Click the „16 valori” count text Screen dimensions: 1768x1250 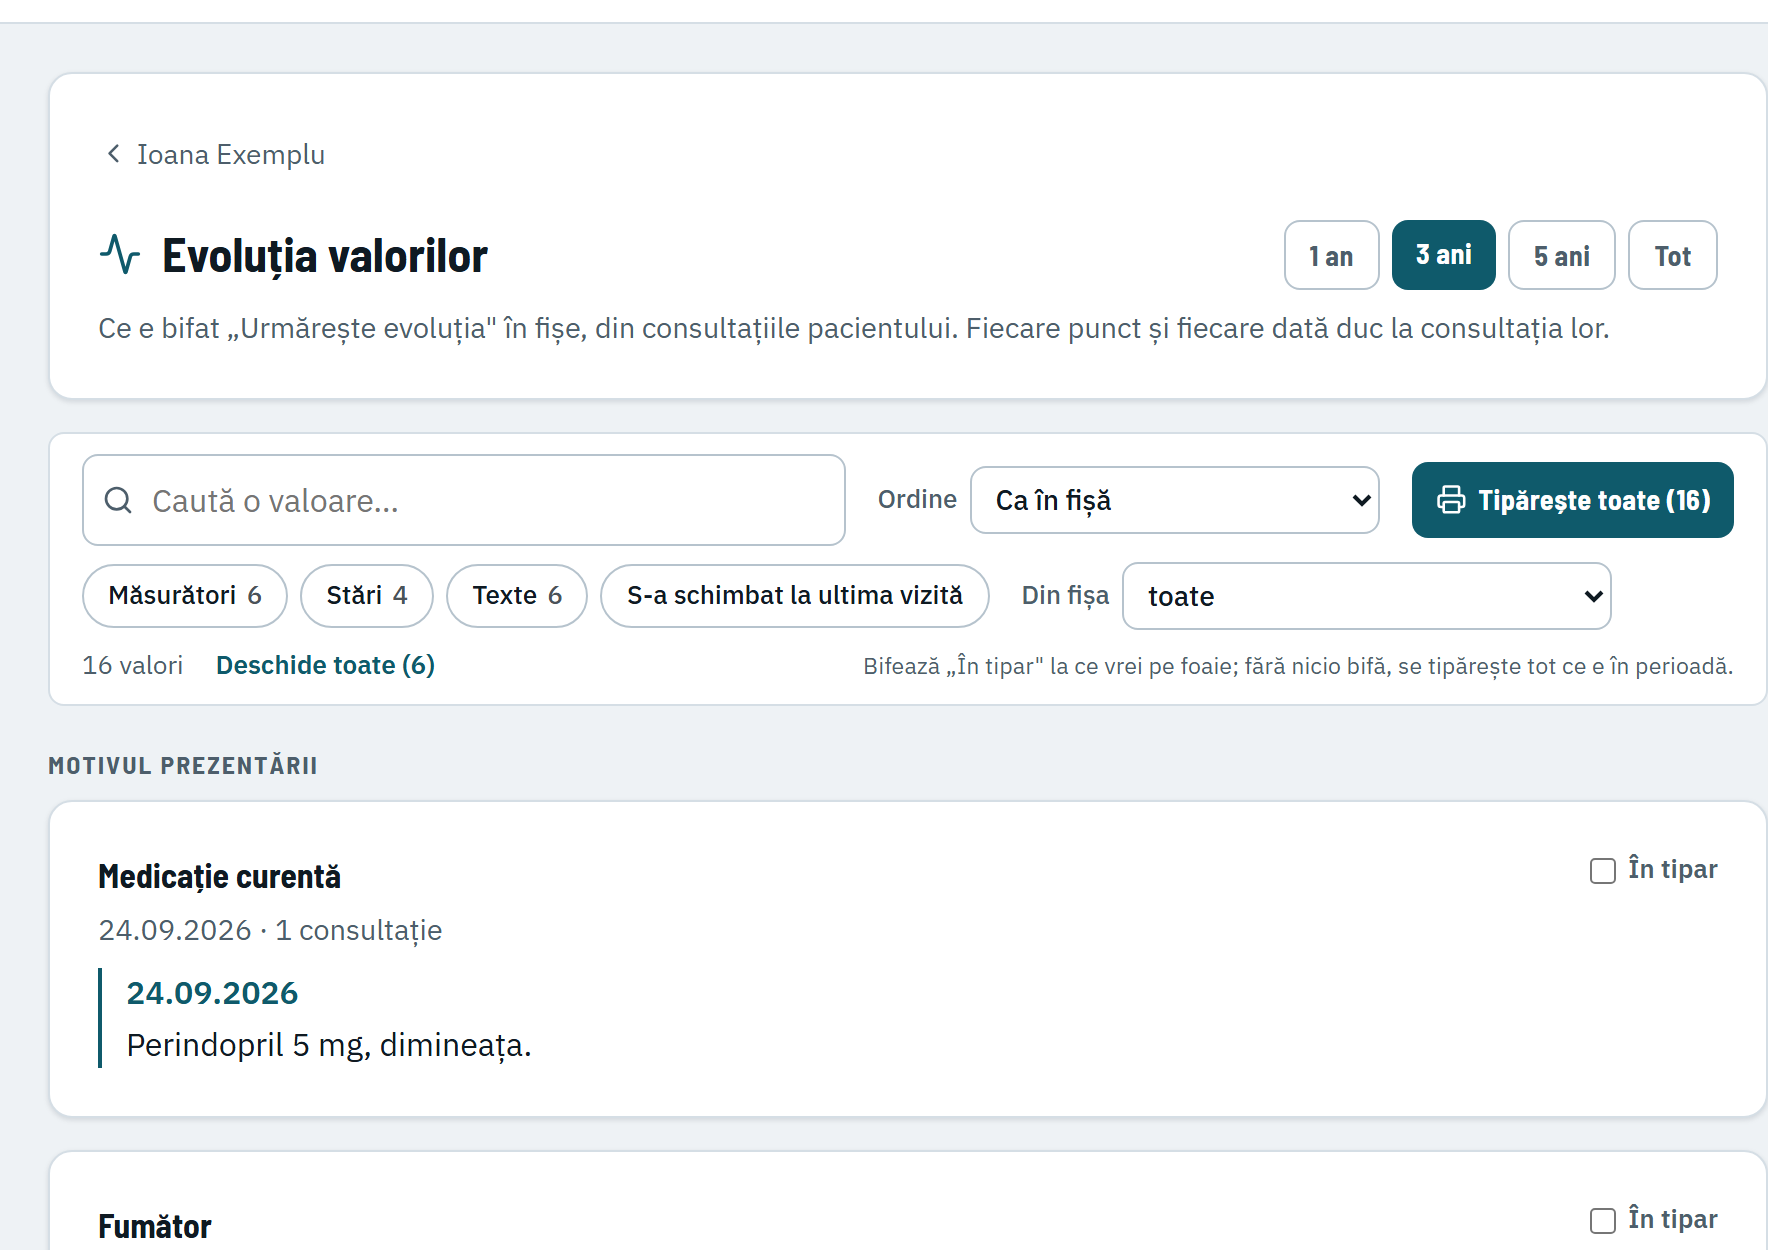pos(133,665)
